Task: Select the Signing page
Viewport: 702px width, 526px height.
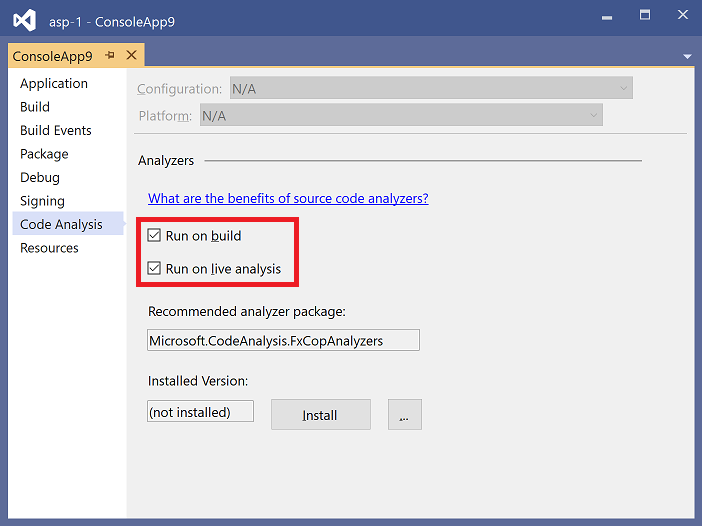Action: click(x=42, y=201)
